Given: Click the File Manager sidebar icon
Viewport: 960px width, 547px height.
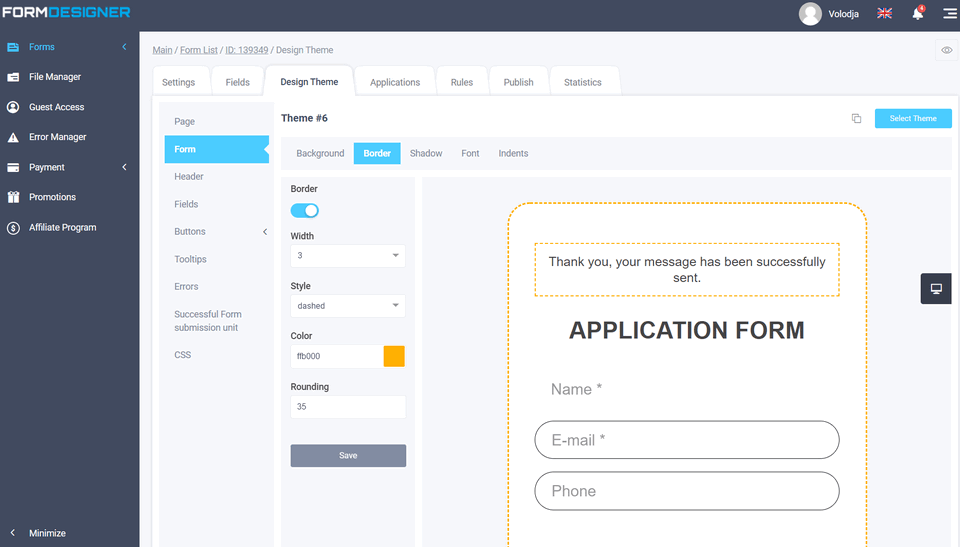Looking at the screenshot, I should (x=13, y=77).
